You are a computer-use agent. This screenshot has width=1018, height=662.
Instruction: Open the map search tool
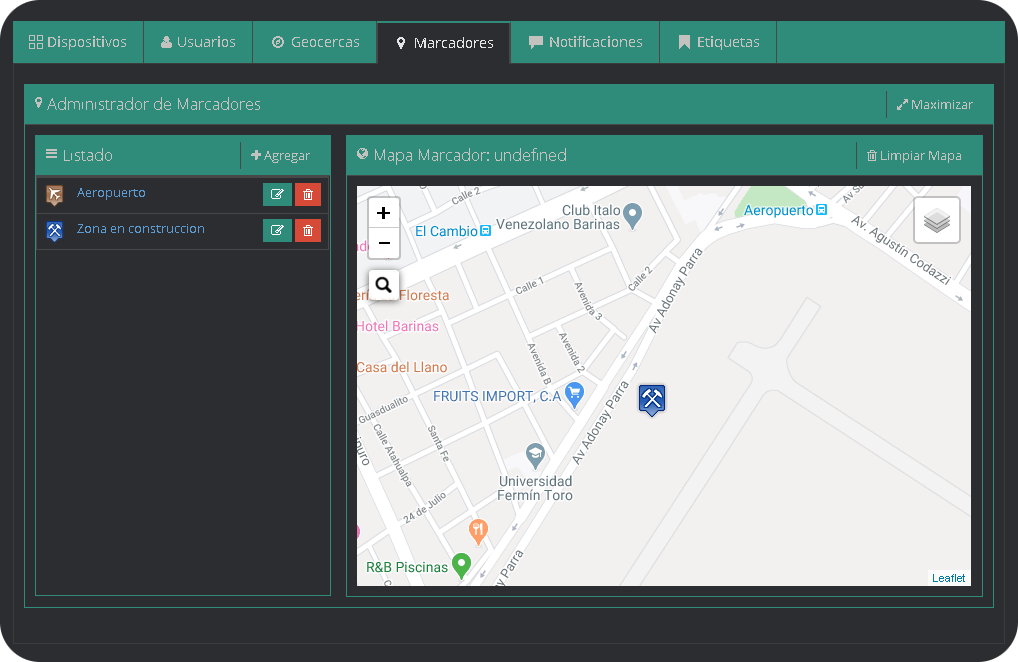click(384, 285)
